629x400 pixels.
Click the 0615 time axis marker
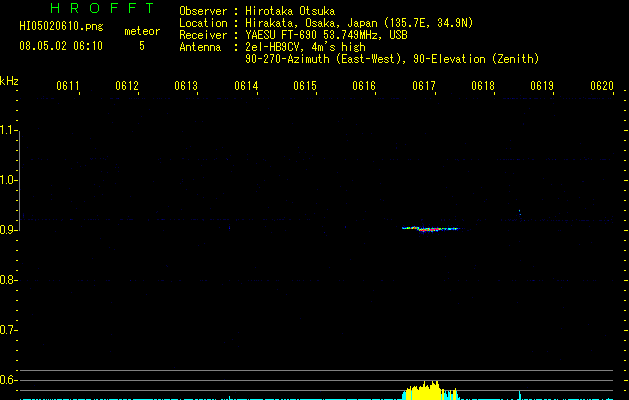pos(305,86)
